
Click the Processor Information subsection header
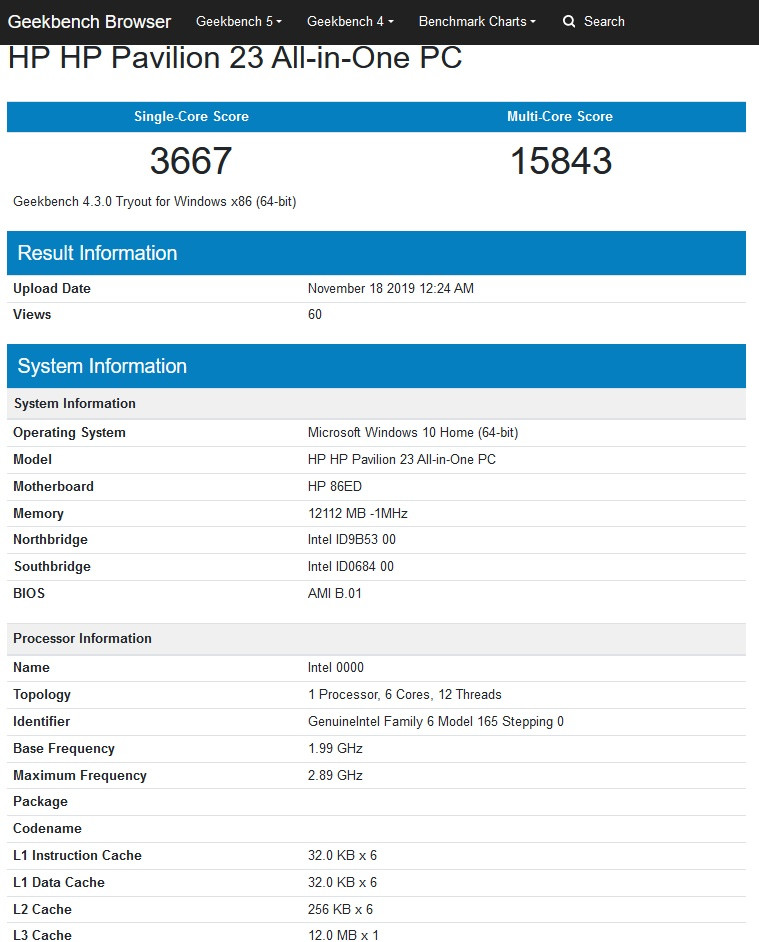click(82, 639)
